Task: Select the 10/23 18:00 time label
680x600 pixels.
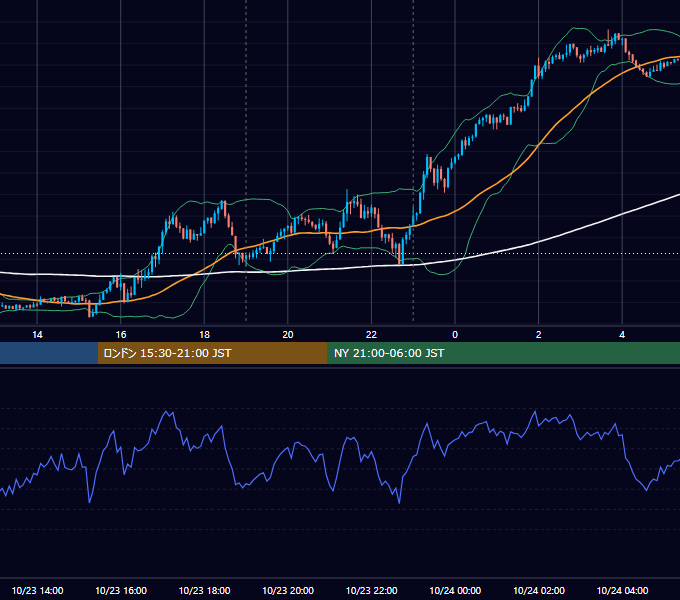Action: point(205,590)
